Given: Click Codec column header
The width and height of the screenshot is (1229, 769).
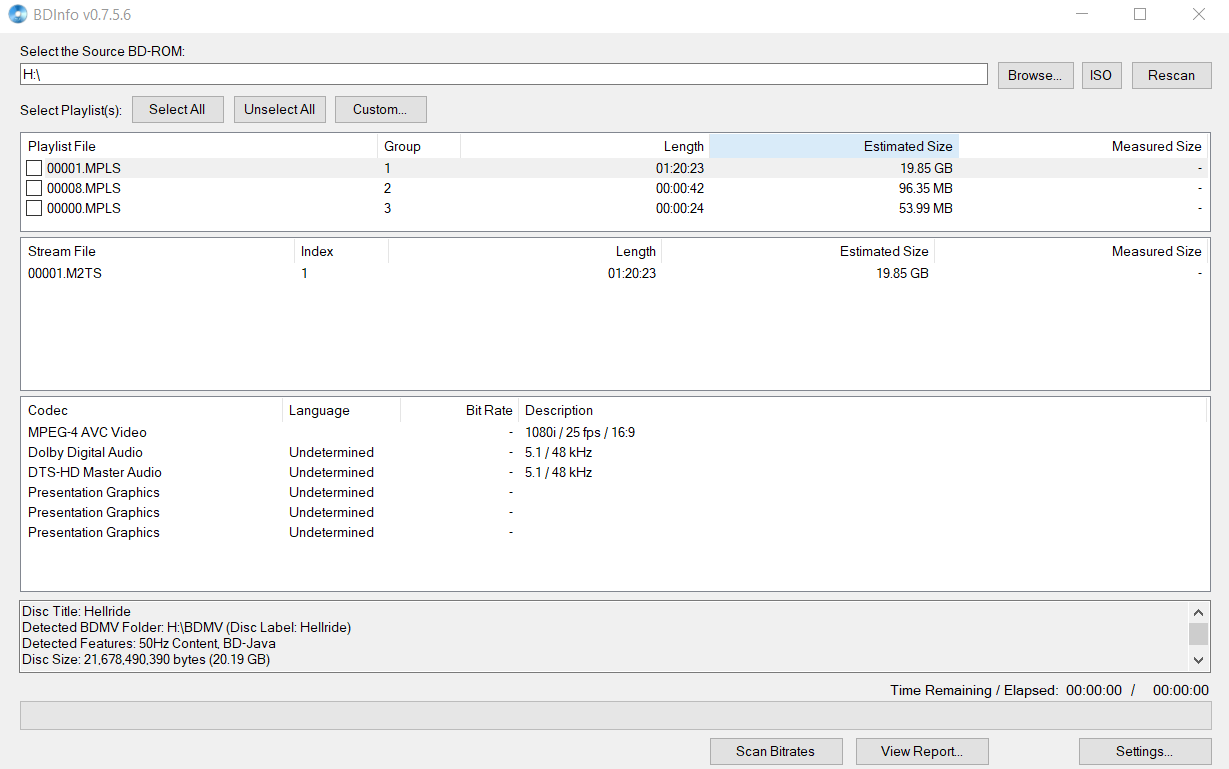Looking at the screenshot, I should tap(152, 410).
